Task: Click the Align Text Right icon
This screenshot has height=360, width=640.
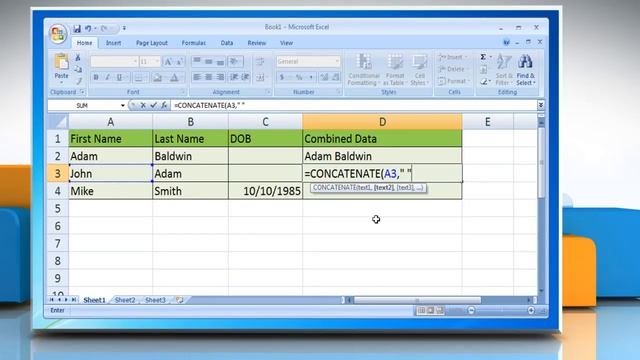Action: point(220,77)
